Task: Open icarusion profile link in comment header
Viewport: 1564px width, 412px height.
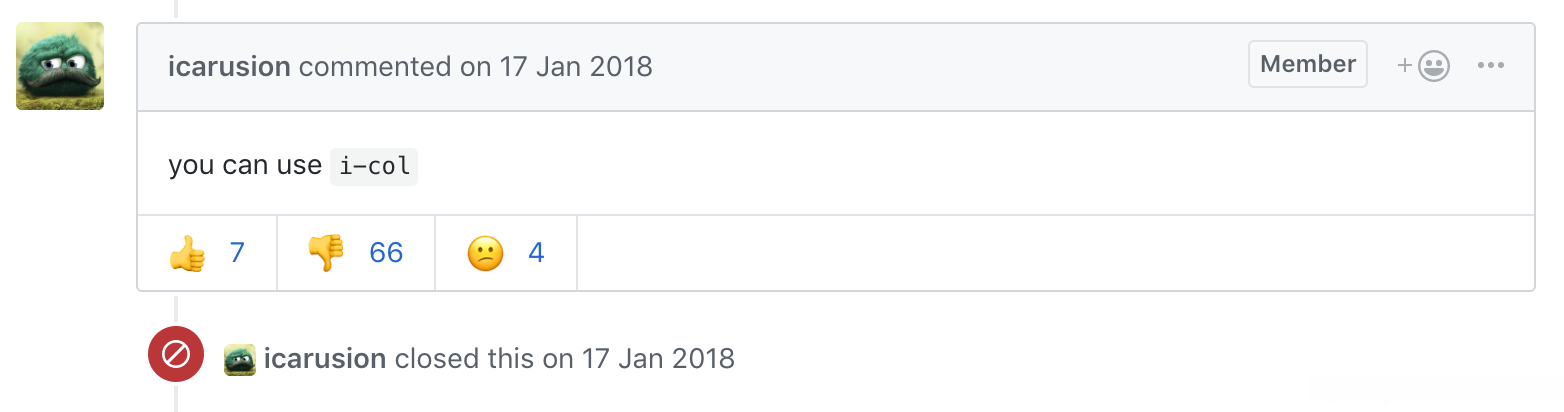Action: [229, 67]
